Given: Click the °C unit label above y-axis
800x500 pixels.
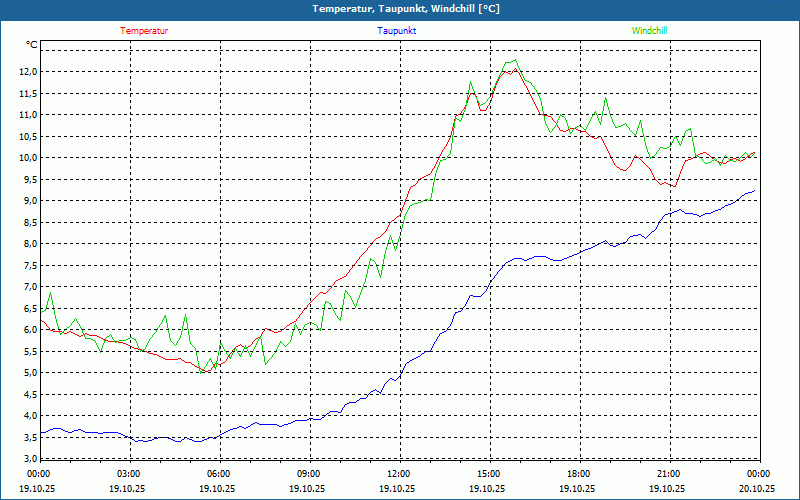Looking at the screenshot, I should coord(31,45).
